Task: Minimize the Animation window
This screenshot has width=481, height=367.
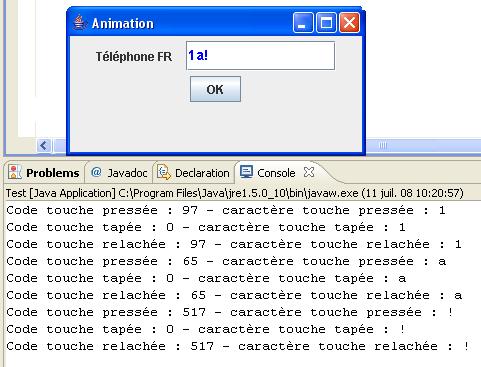Action: point(303,23)
